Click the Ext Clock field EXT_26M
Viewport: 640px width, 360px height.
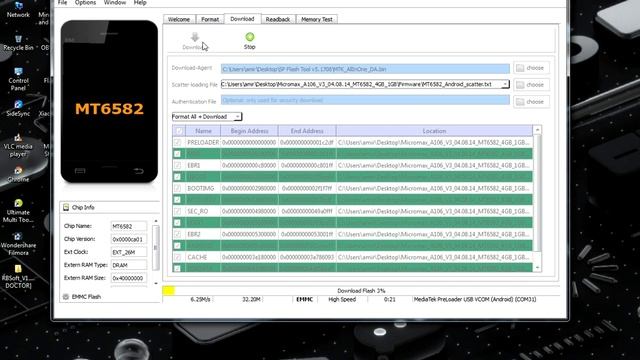tap(128, 252)
